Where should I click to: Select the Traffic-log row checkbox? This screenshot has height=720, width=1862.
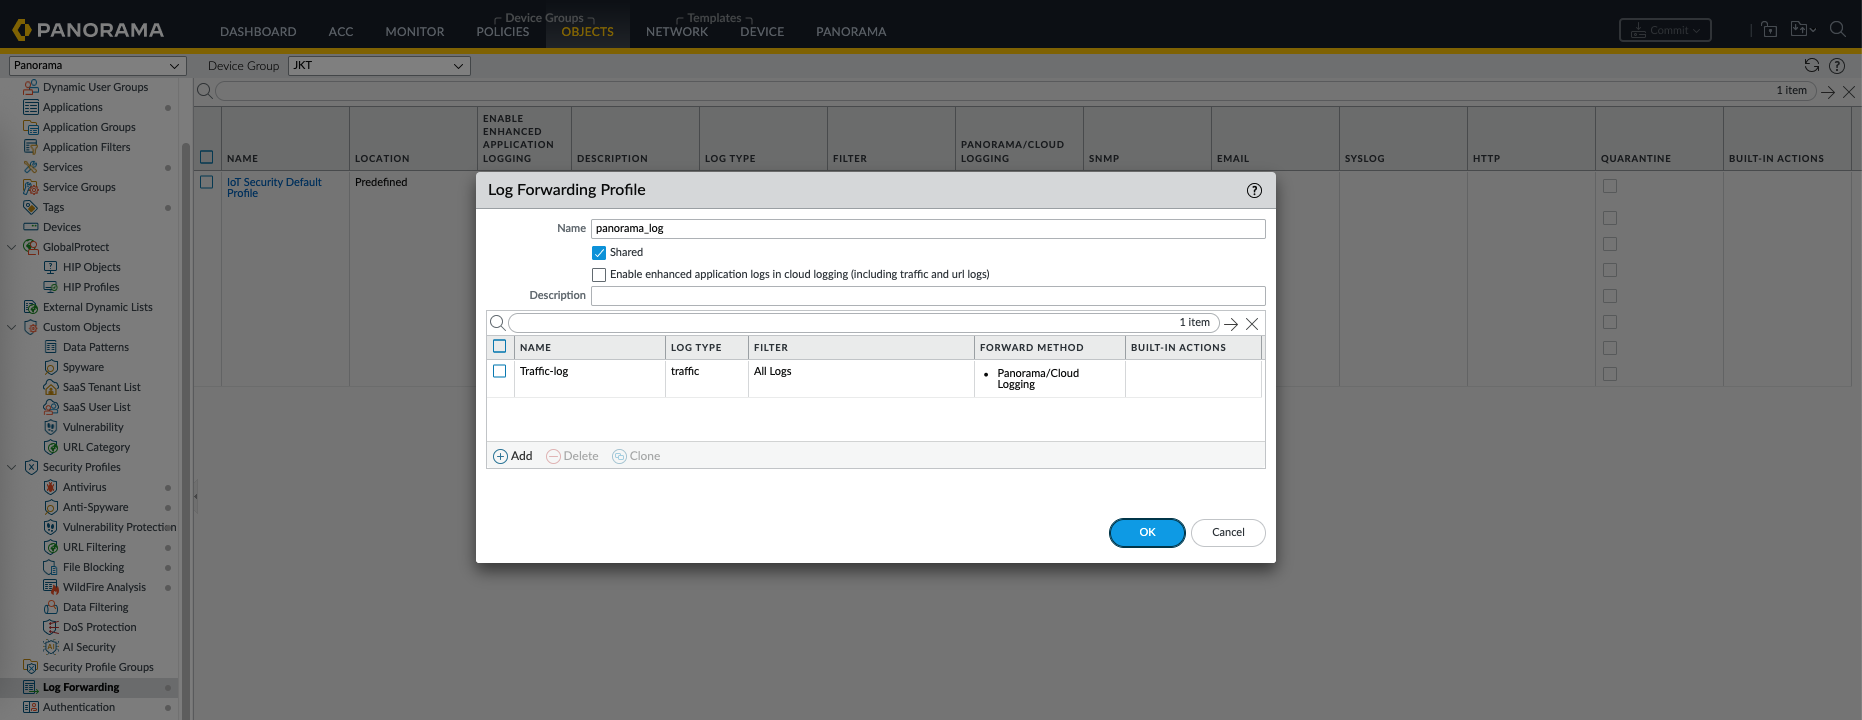pos(500,371)
